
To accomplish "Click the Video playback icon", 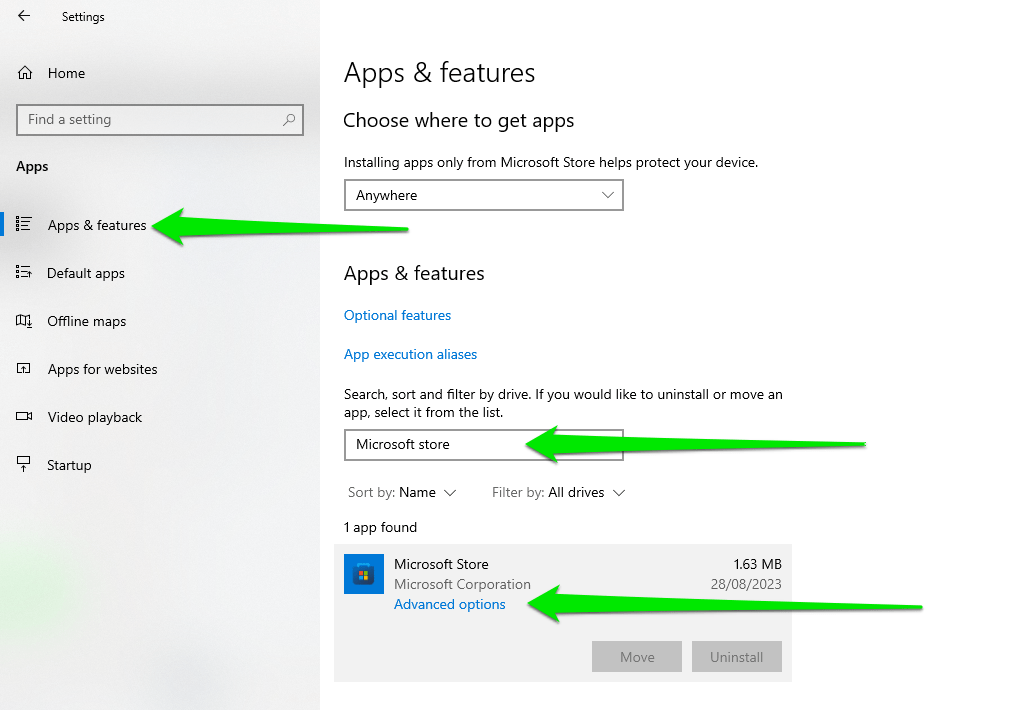I will [24, 417].
